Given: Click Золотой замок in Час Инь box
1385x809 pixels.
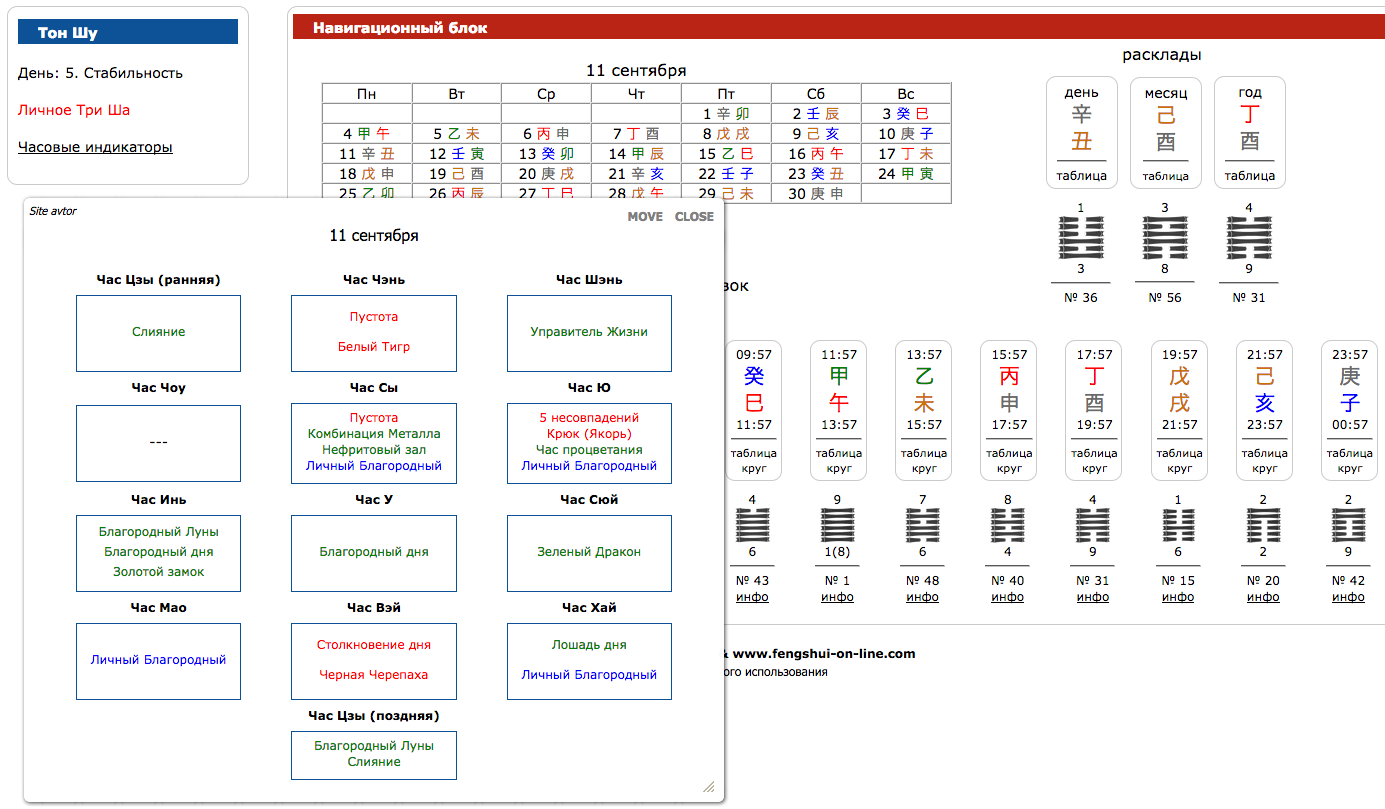Looking at the screenshot, I should [158, 572].
